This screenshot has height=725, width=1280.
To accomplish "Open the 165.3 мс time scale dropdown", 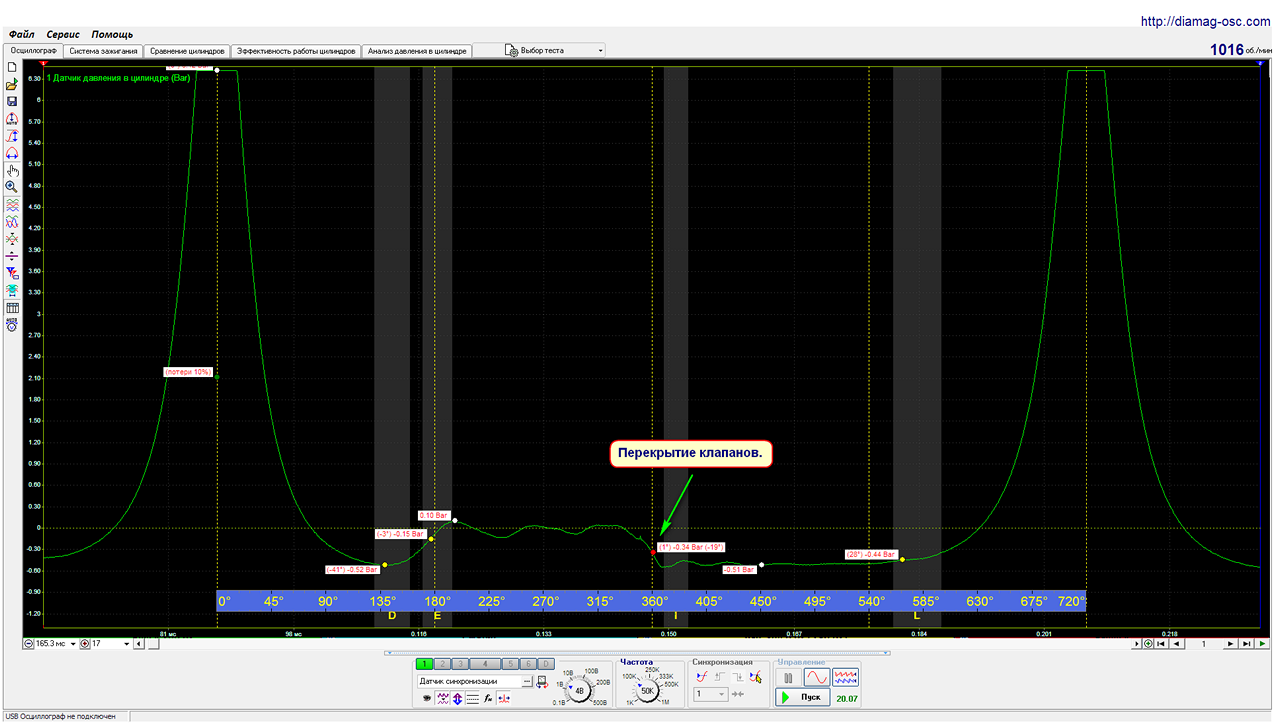I will (x=71, y=644).
